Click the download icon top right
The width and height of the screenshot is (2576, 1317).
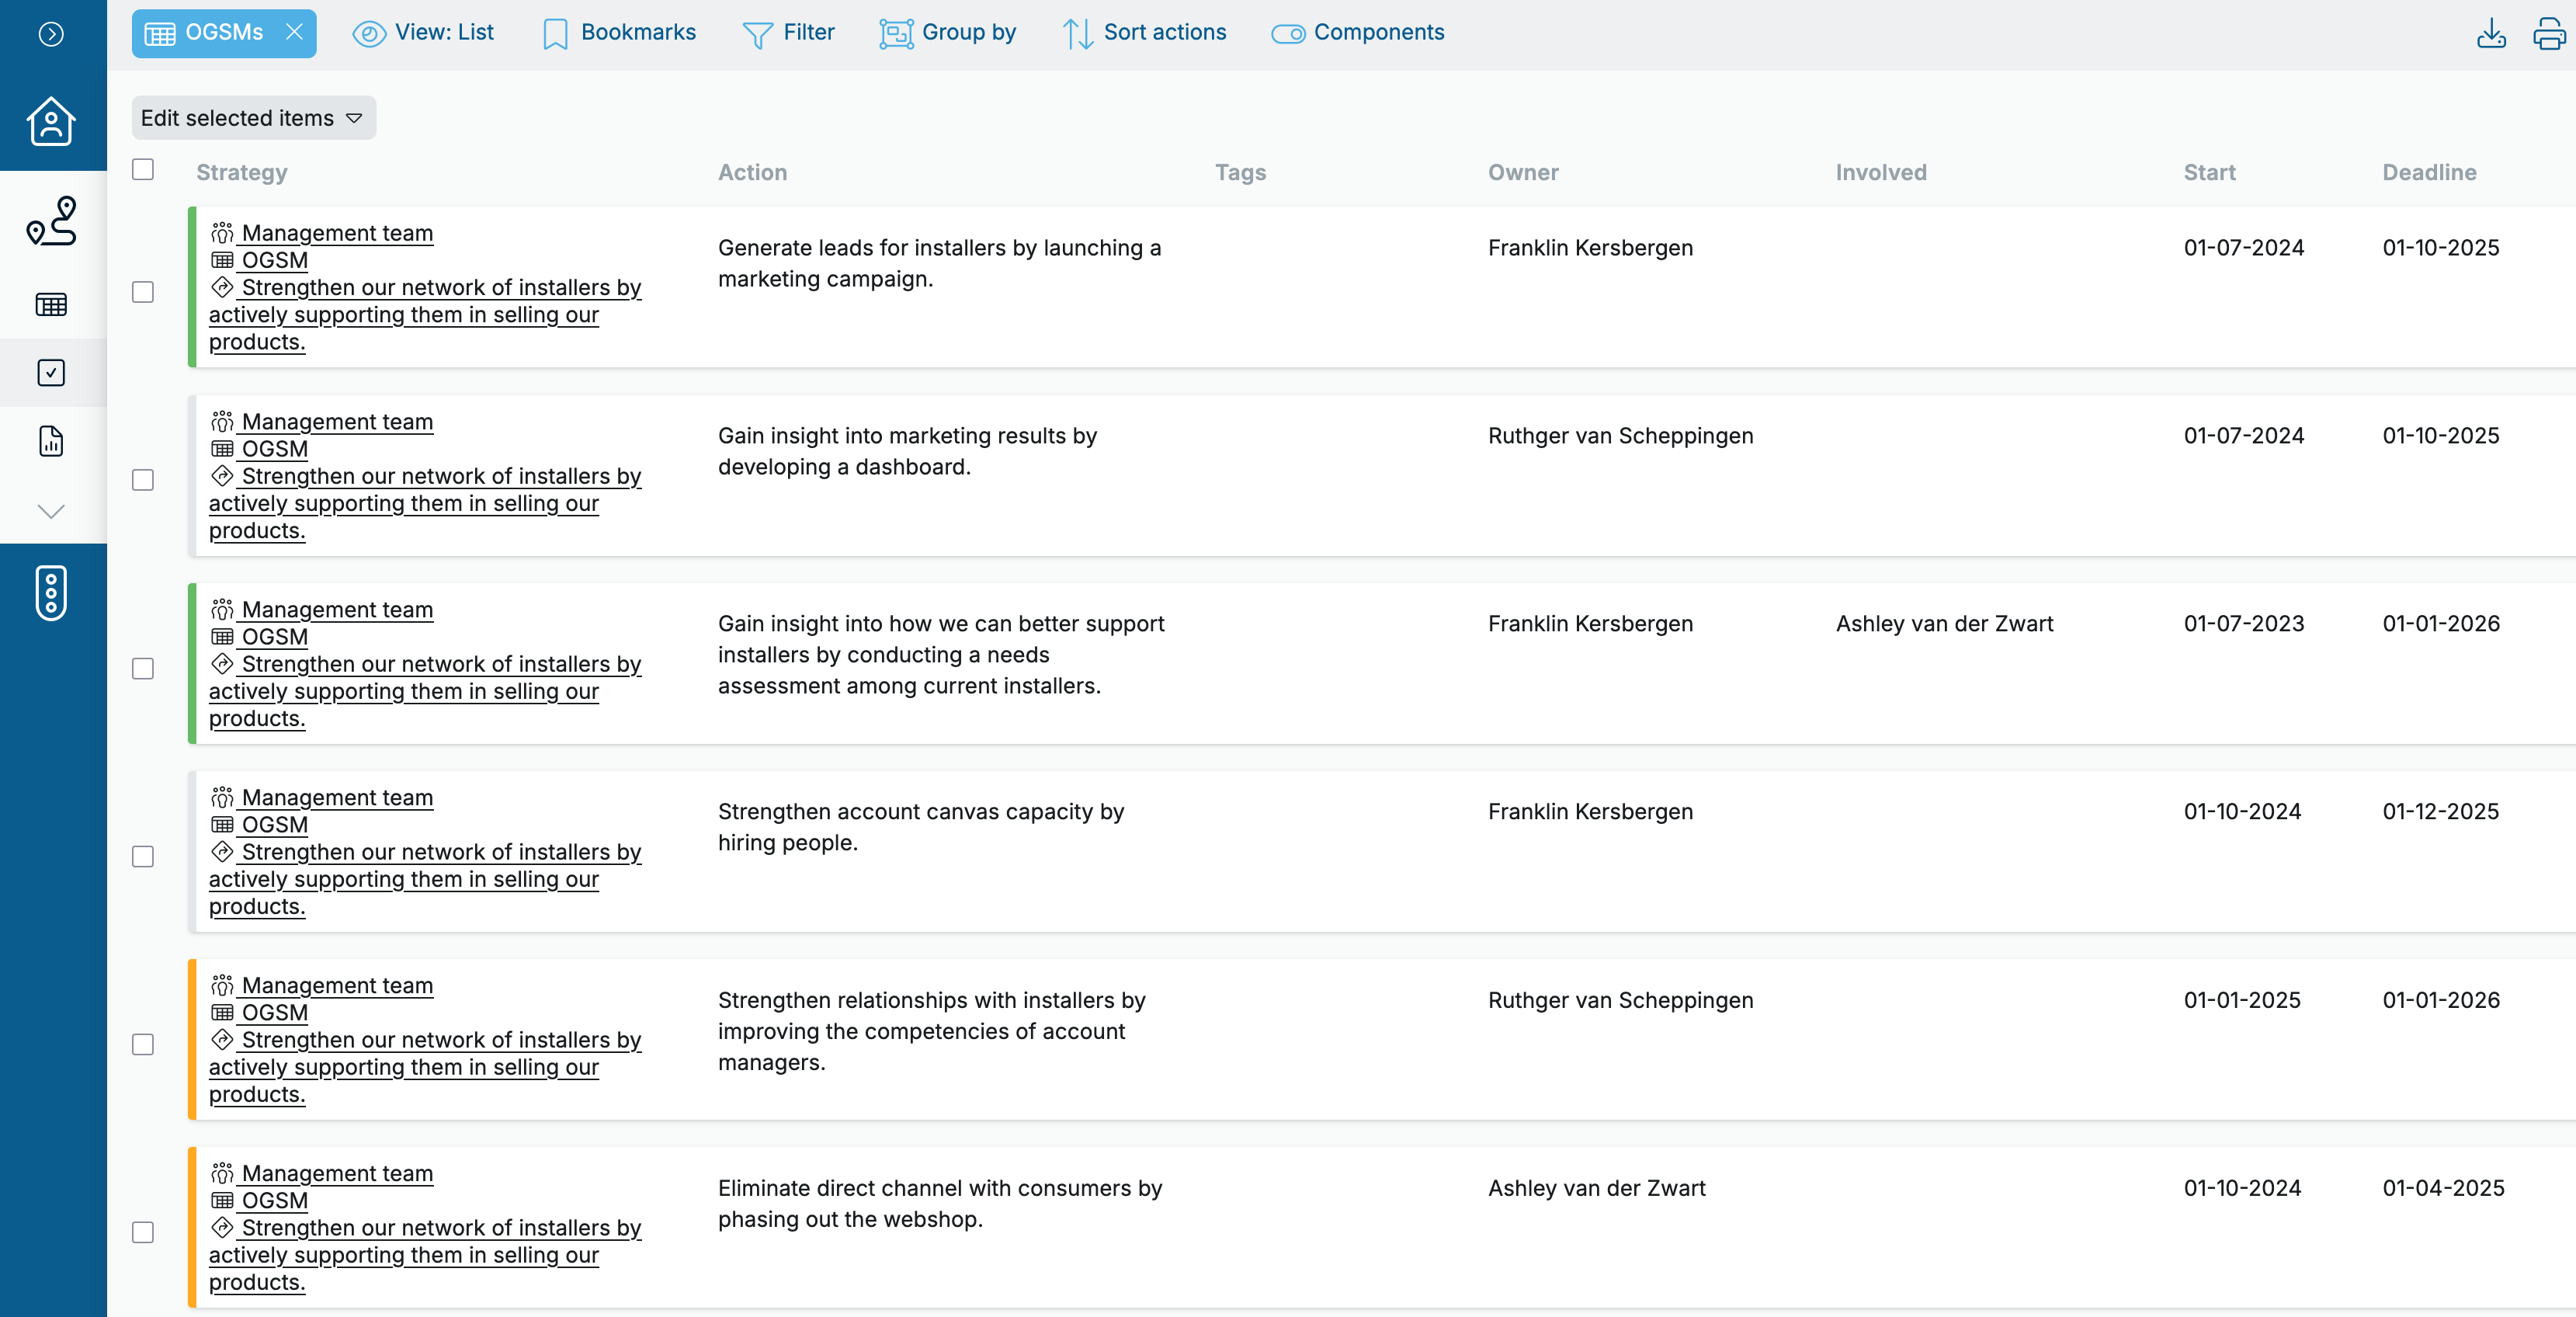coord(2491,33)
